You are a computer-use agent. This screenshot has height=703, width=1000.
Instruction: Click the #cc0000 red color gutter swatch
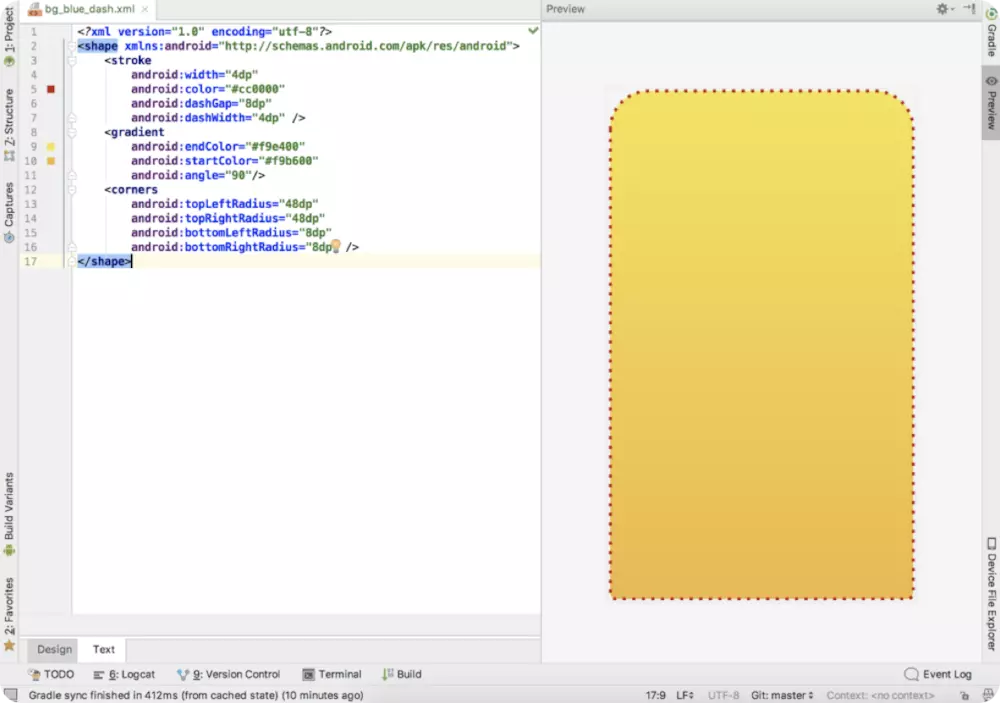point(51,89)
